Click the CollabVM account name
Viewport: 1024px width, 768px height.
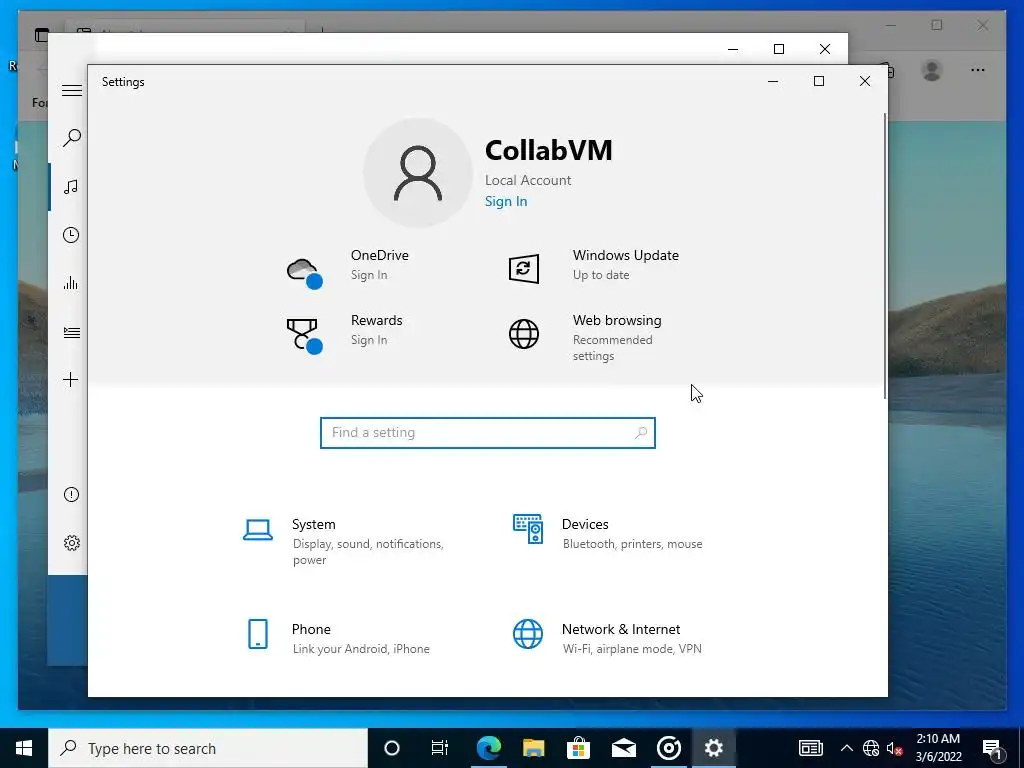coord(549,150)
